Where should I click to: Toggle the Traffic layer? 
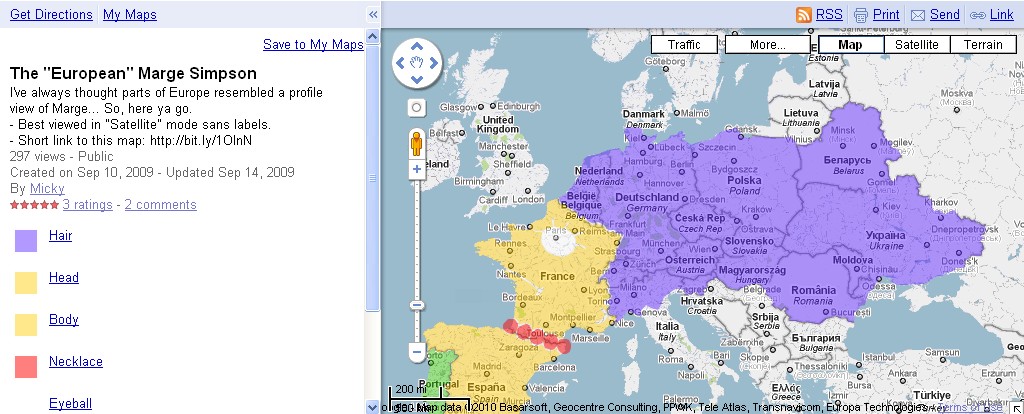pos(684,44)
